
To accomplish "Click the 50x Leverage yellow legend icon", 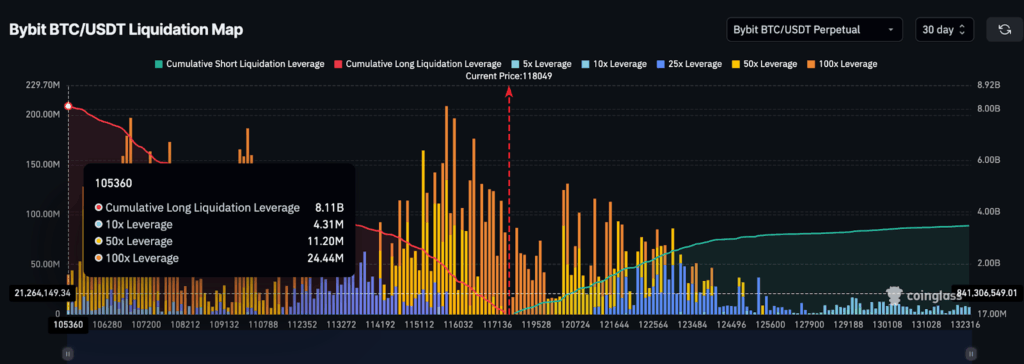I will click(736, 64).
